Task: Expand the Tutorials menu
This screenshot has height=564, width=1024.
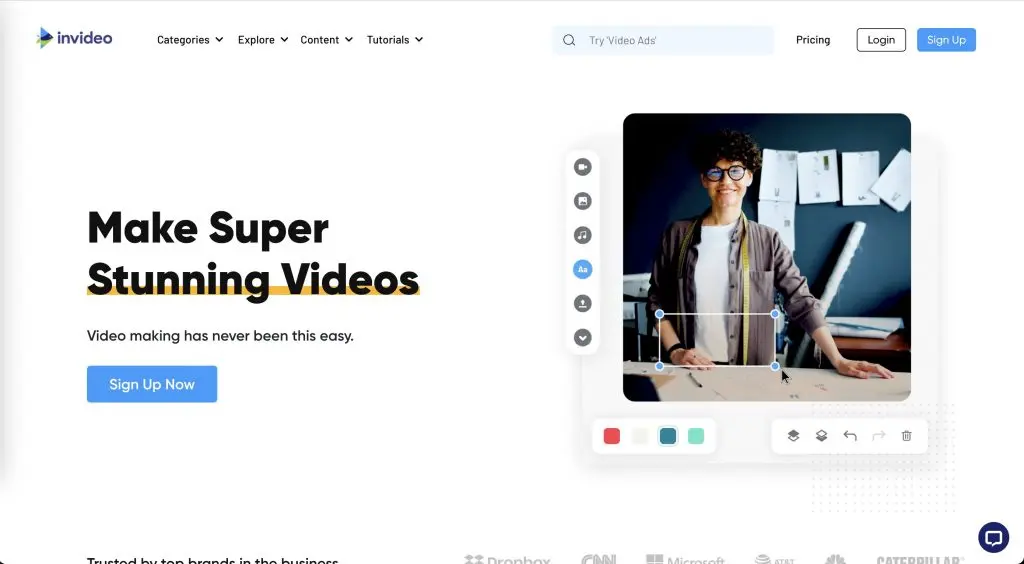Action: [x=394, y=40]
